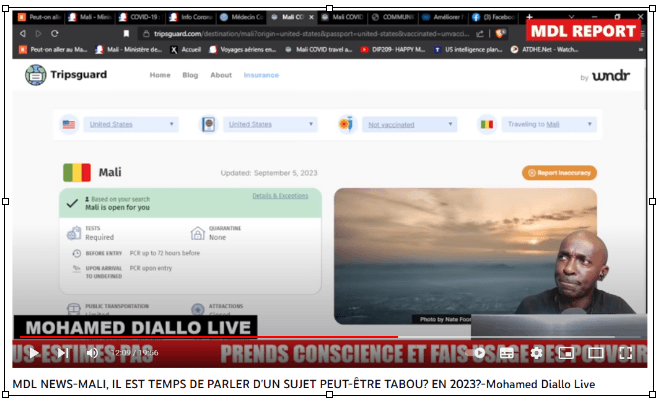Switch to the Peut-on alle browser tab

tap(40, 17)
